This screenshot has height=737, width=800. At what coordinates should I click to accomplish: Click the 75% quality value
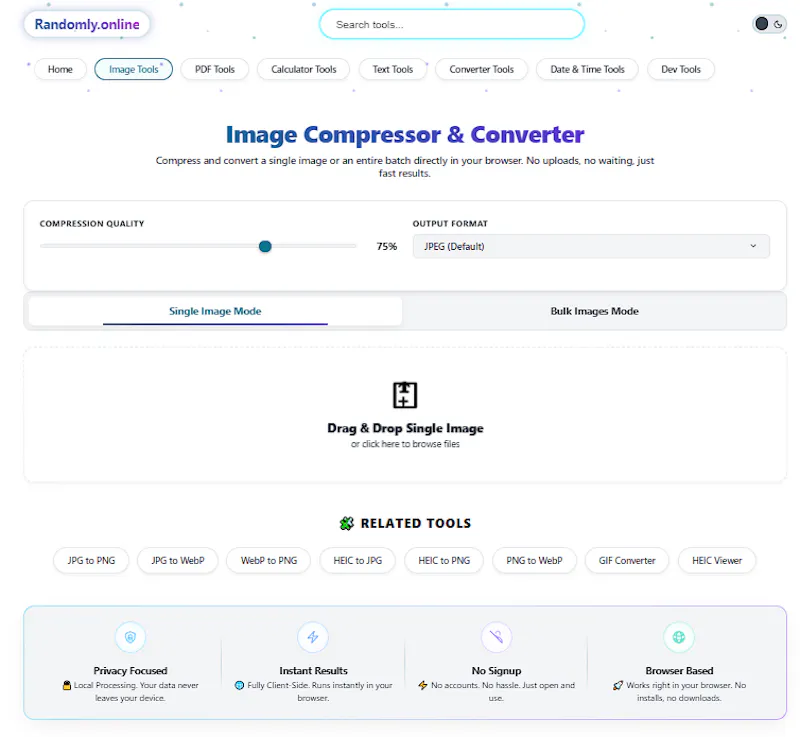coord(387,246)
